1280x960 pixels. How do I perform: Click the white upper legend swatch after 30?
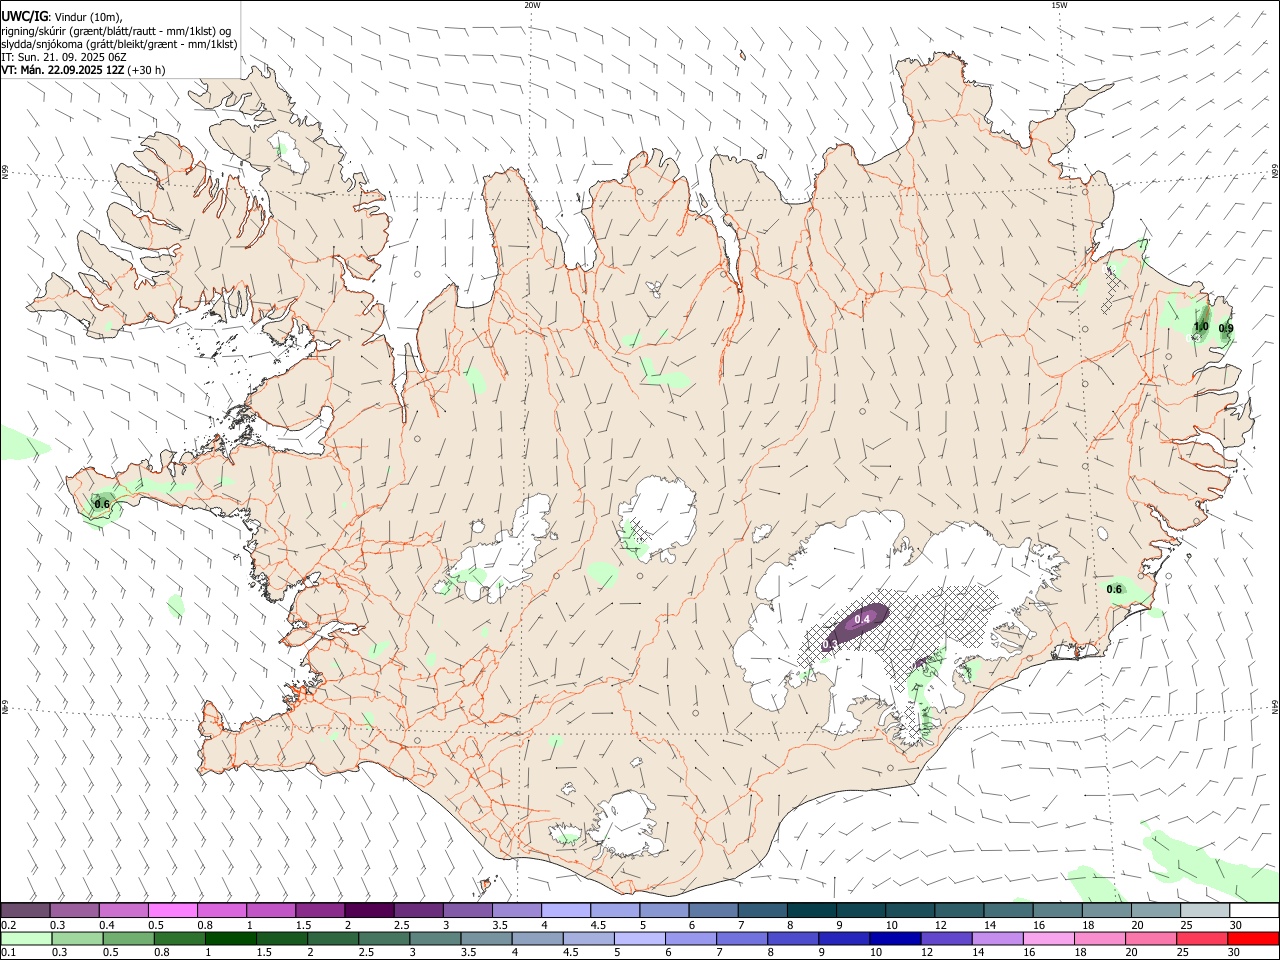click(1253, 911)
